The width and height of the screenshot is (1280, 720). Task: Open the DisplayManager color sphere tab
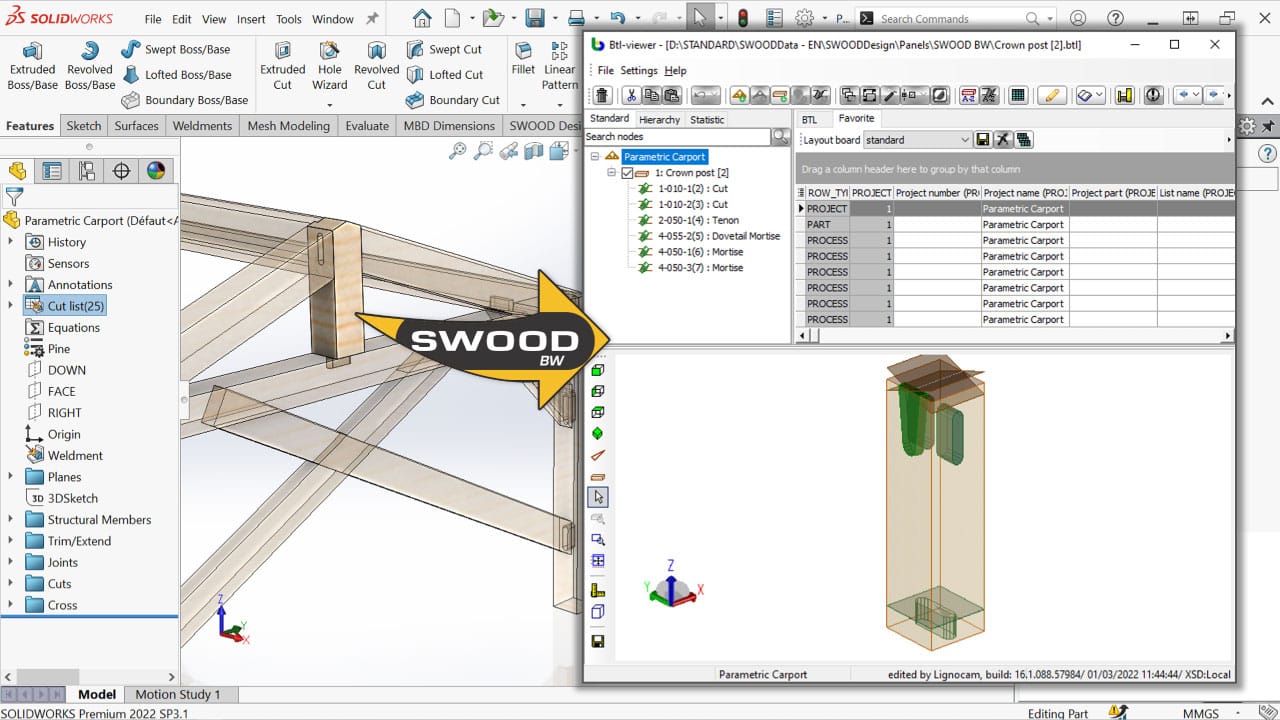tap(156, 171)
